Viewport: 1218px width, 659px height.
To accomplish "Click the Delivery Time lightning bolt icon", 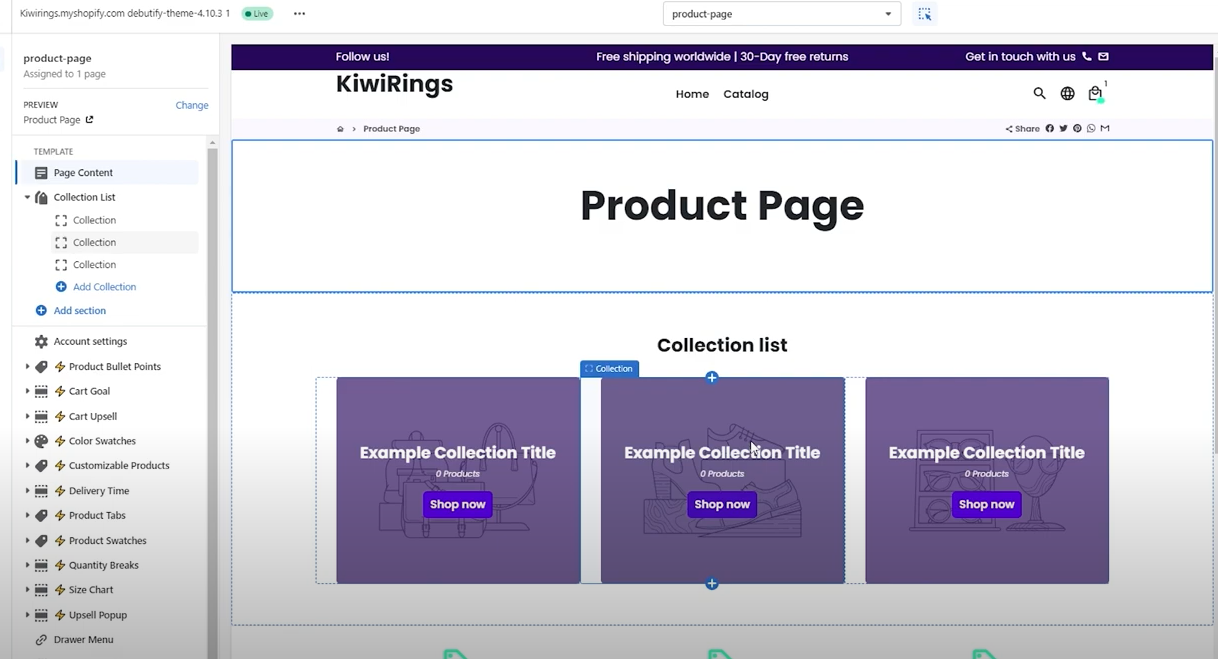I will 60,491.
